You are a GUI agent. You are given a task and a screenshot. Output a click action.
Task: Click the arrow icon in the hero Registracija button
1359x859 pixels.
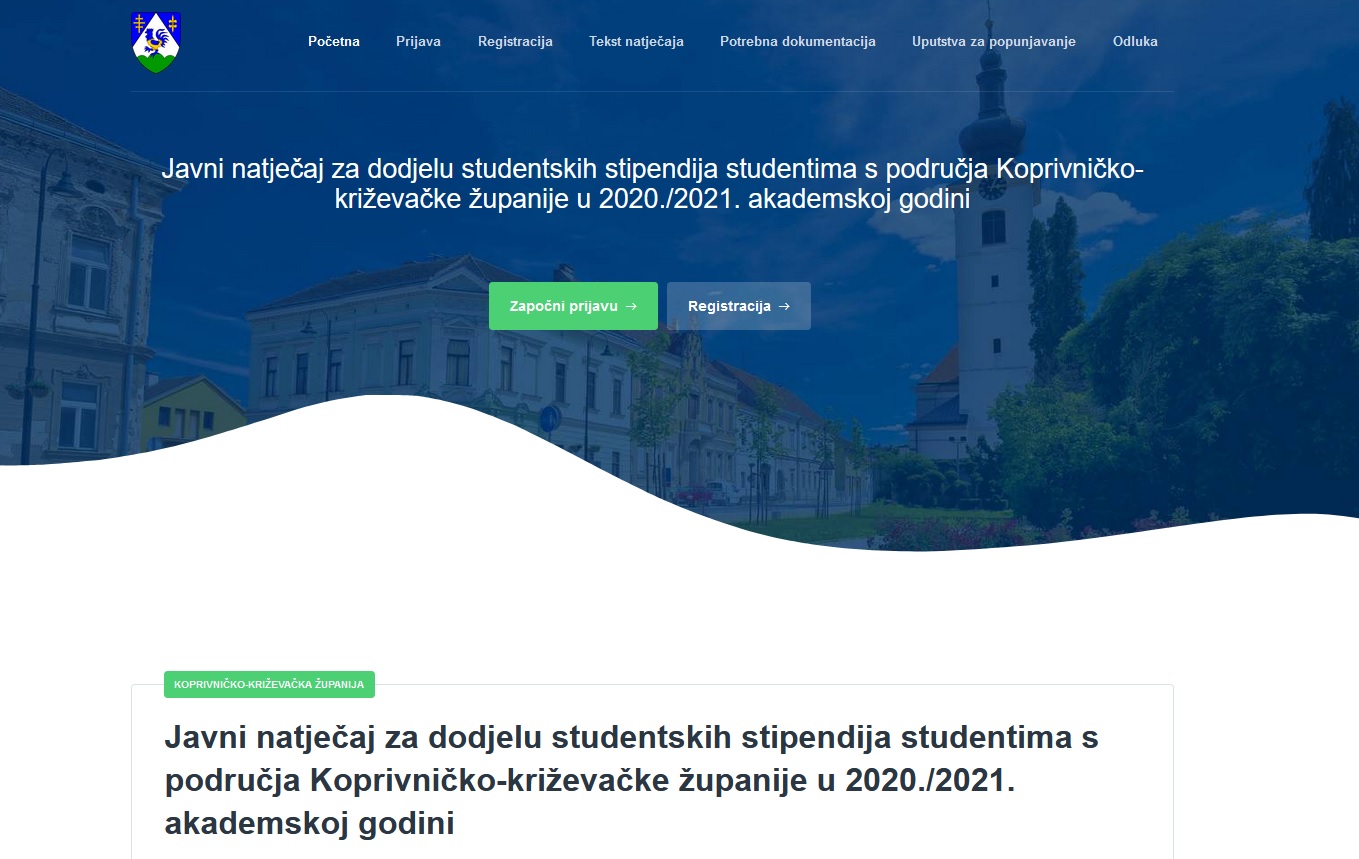click(784, 306)
